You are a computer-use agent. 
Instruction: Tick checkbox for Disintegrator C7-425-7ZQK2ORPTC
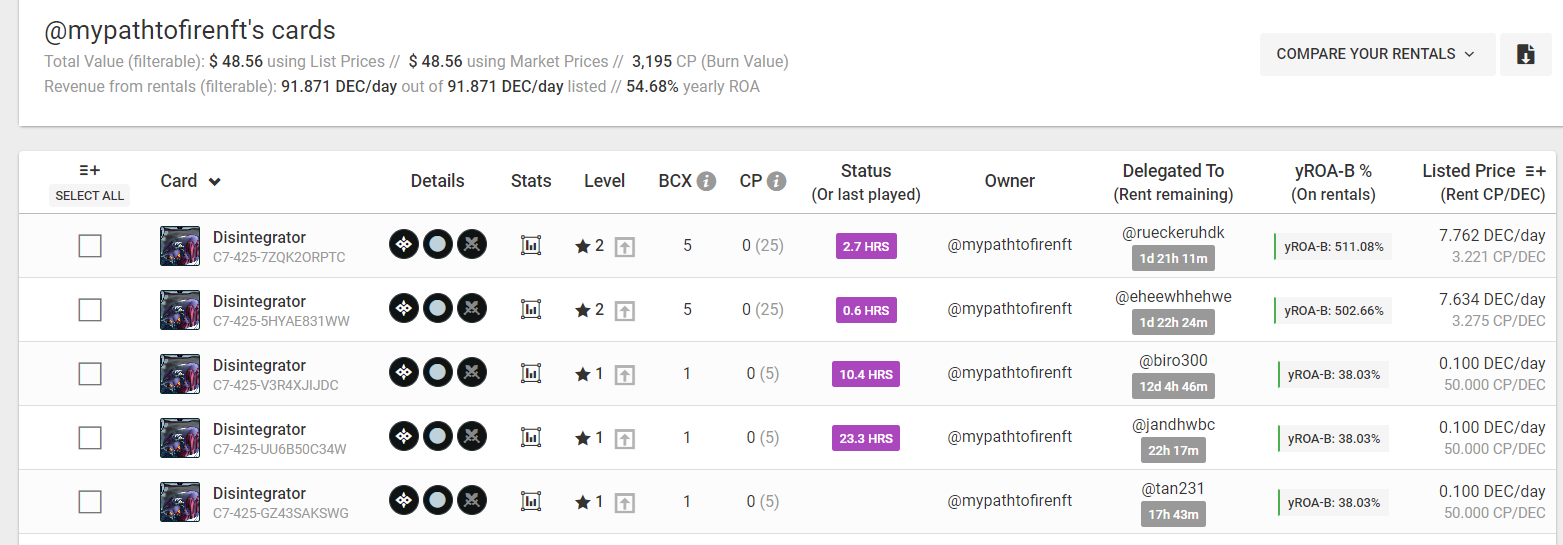click(x=90, y=246)
